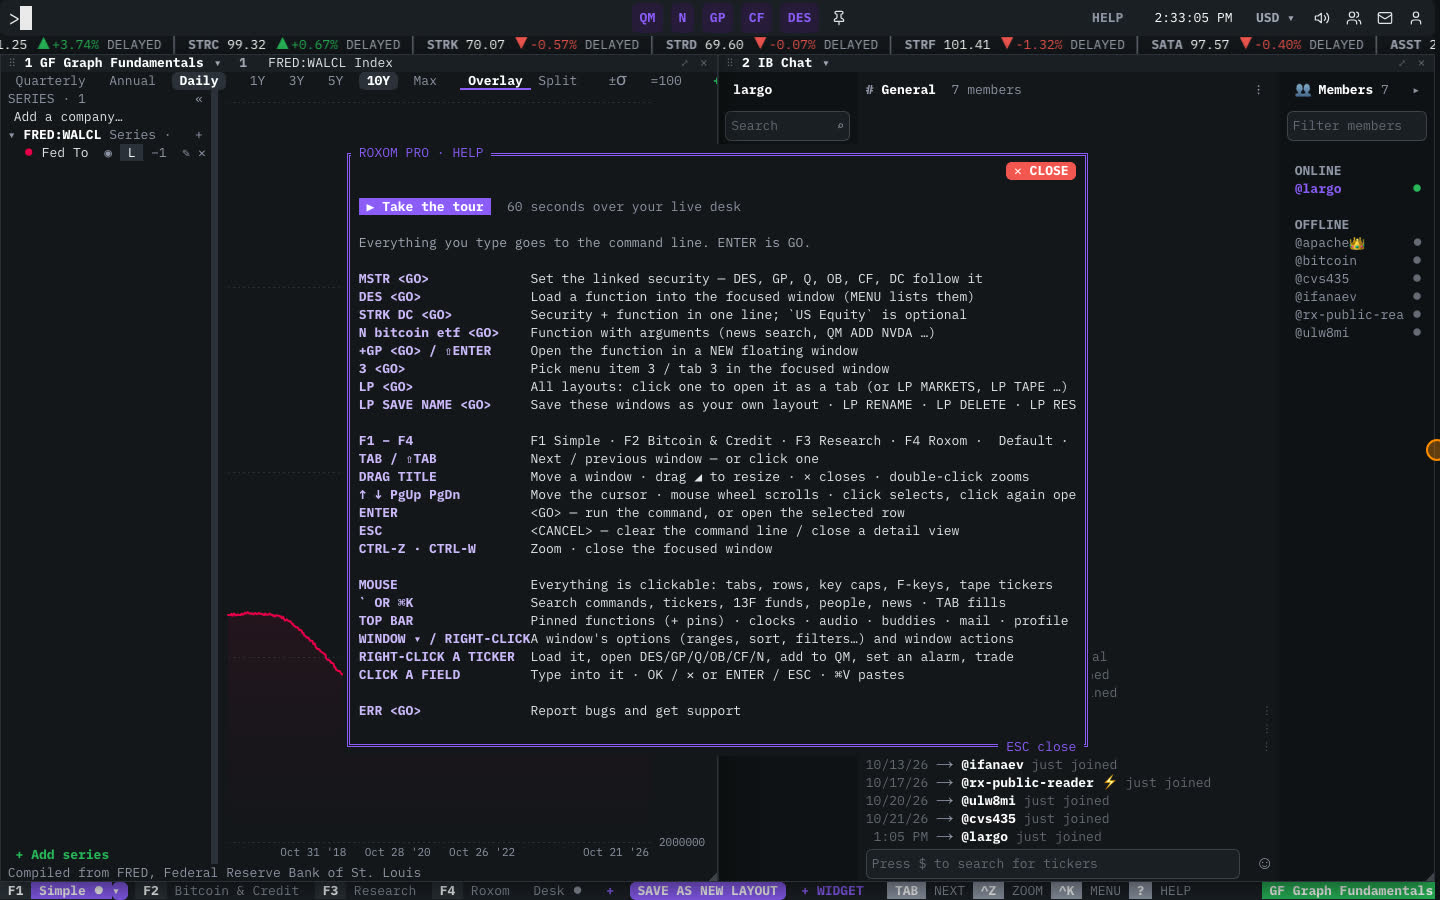This screenshot has width=1440, height=900.
Task: Open the buddies icon in the top bar
Action: point(1354,18)
